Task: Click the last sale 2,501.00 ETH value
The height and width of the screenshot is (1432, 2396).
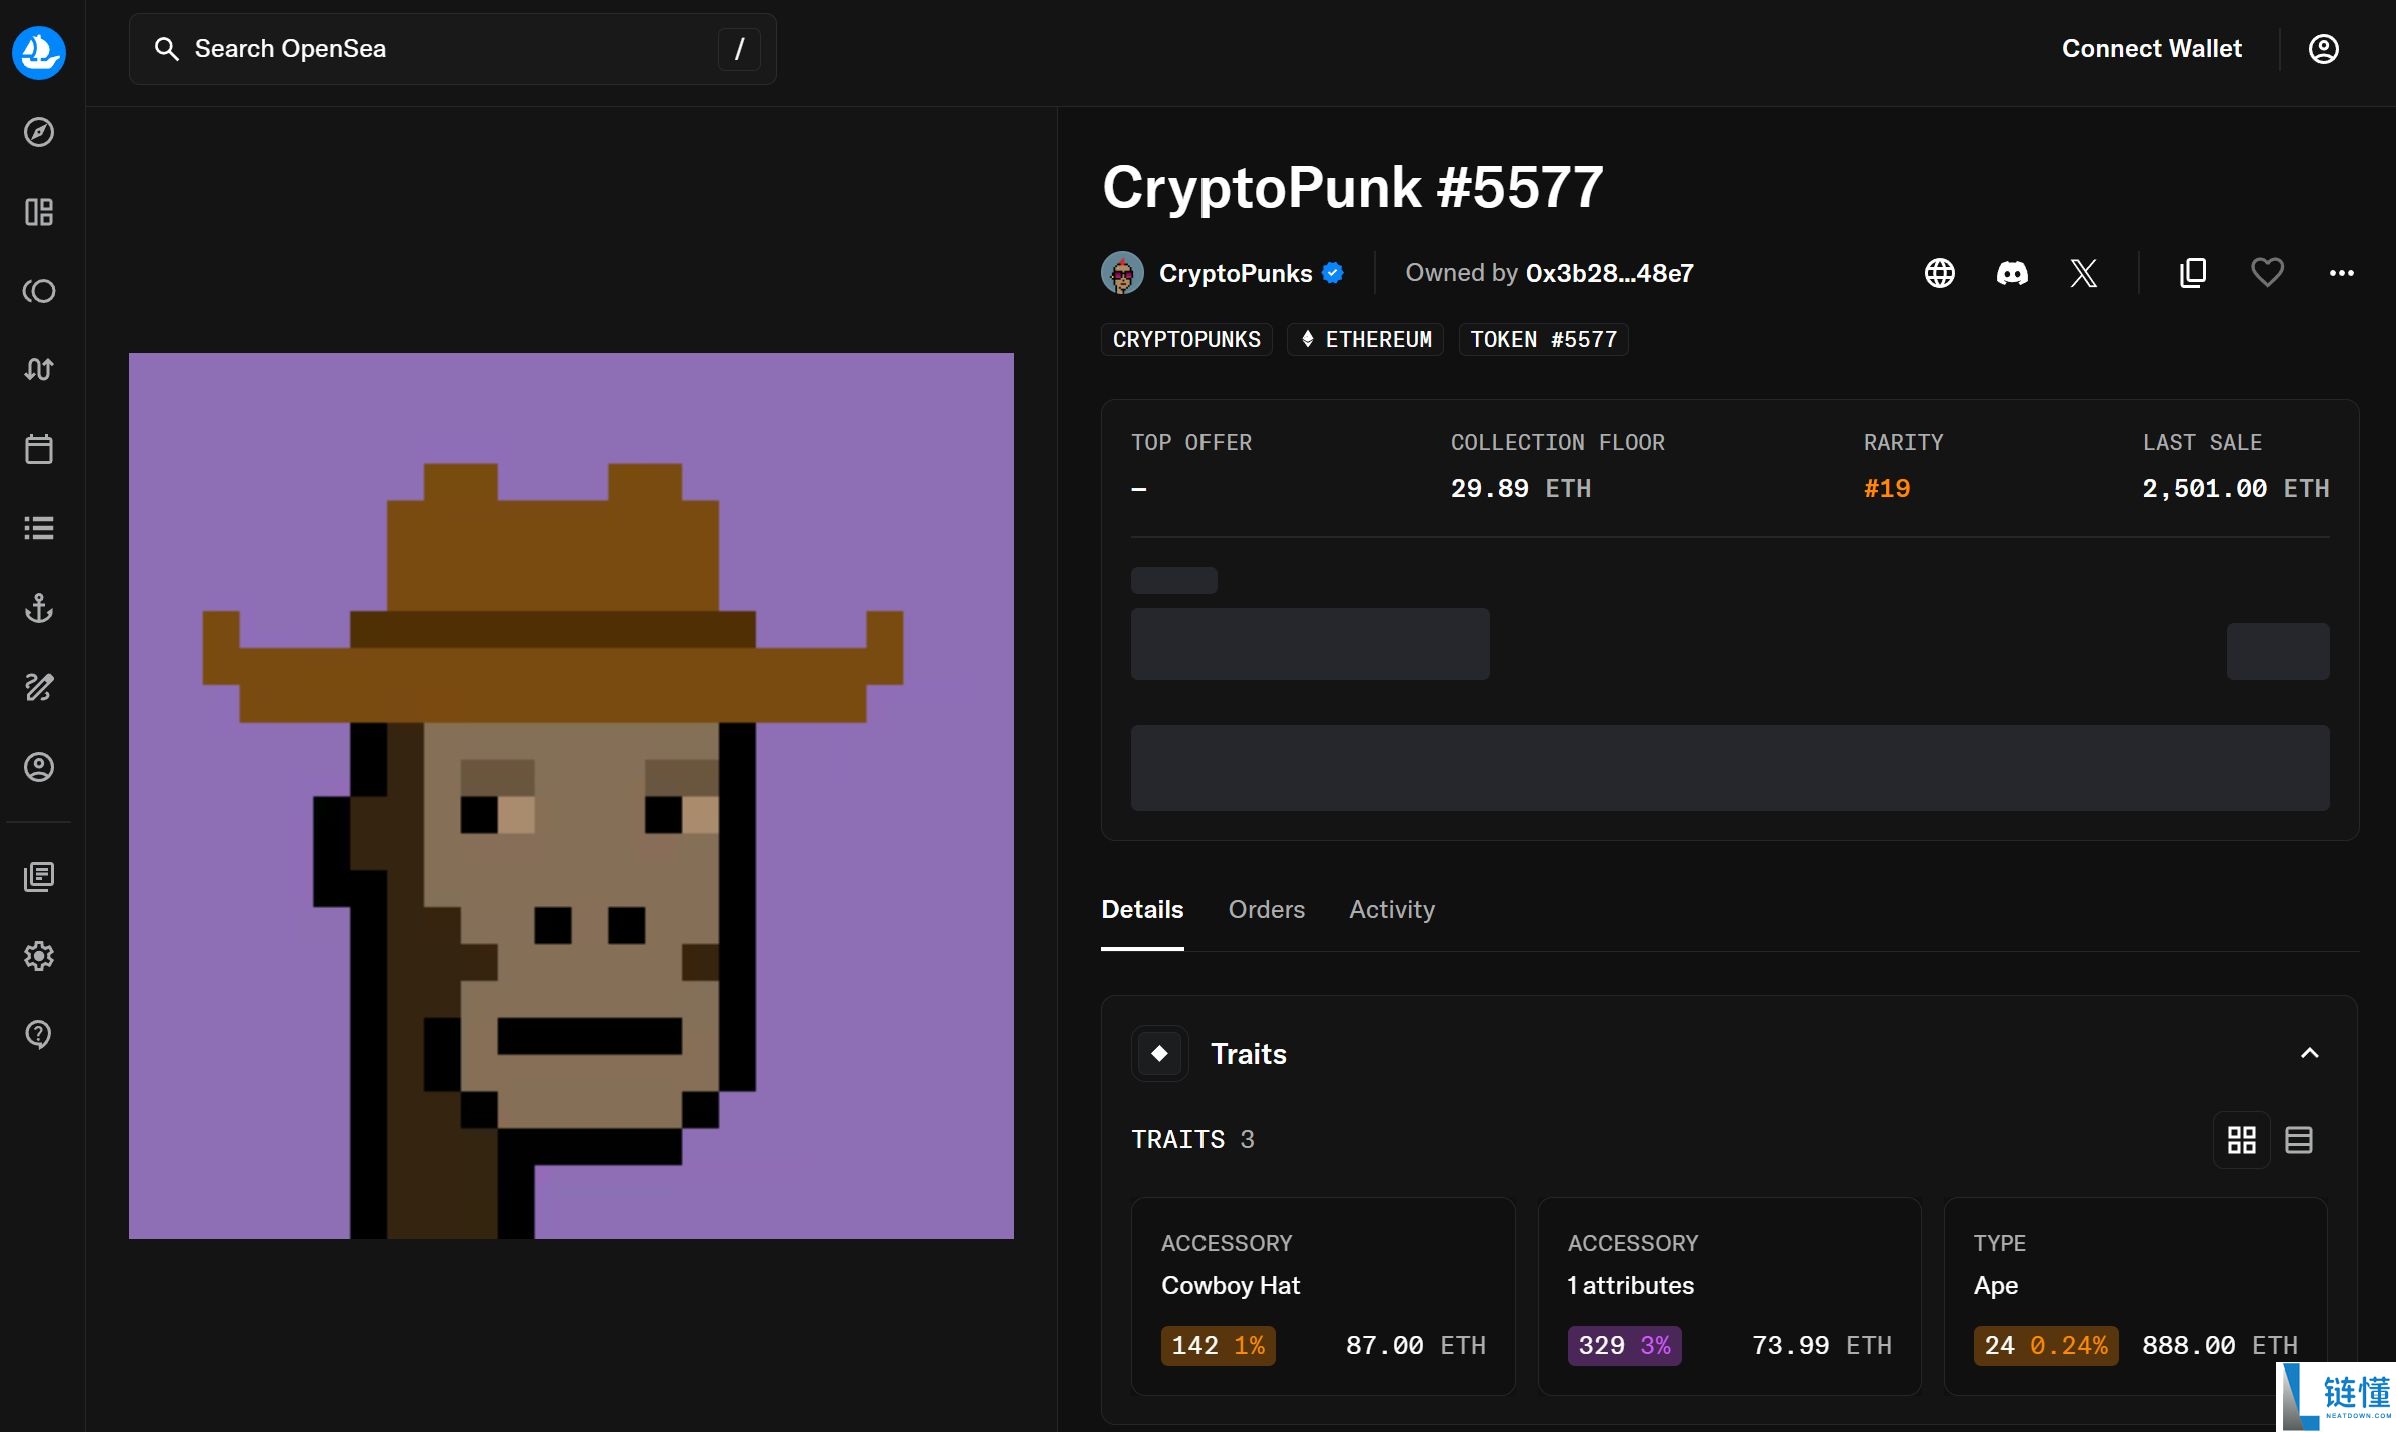Action: (x=2236, y=489)
